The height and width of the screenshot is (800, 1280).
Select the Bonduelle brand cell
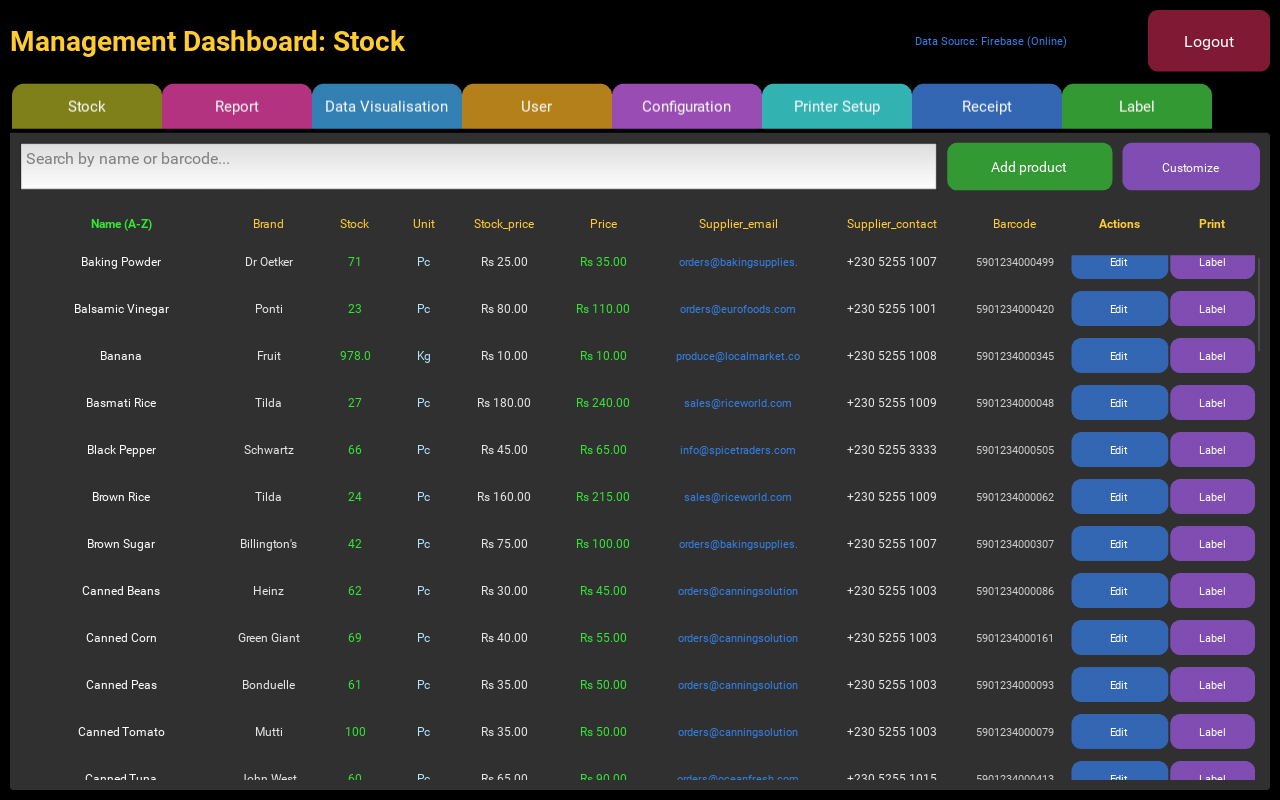coord(268,685)
